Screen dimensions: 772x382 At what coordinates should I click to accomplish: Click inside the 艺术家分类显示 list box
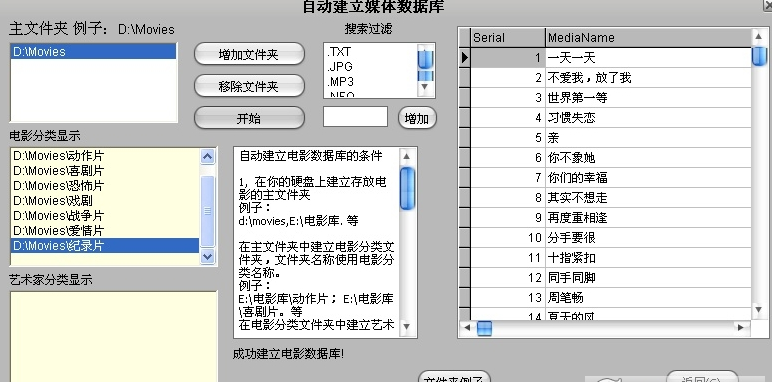point(113,336)
